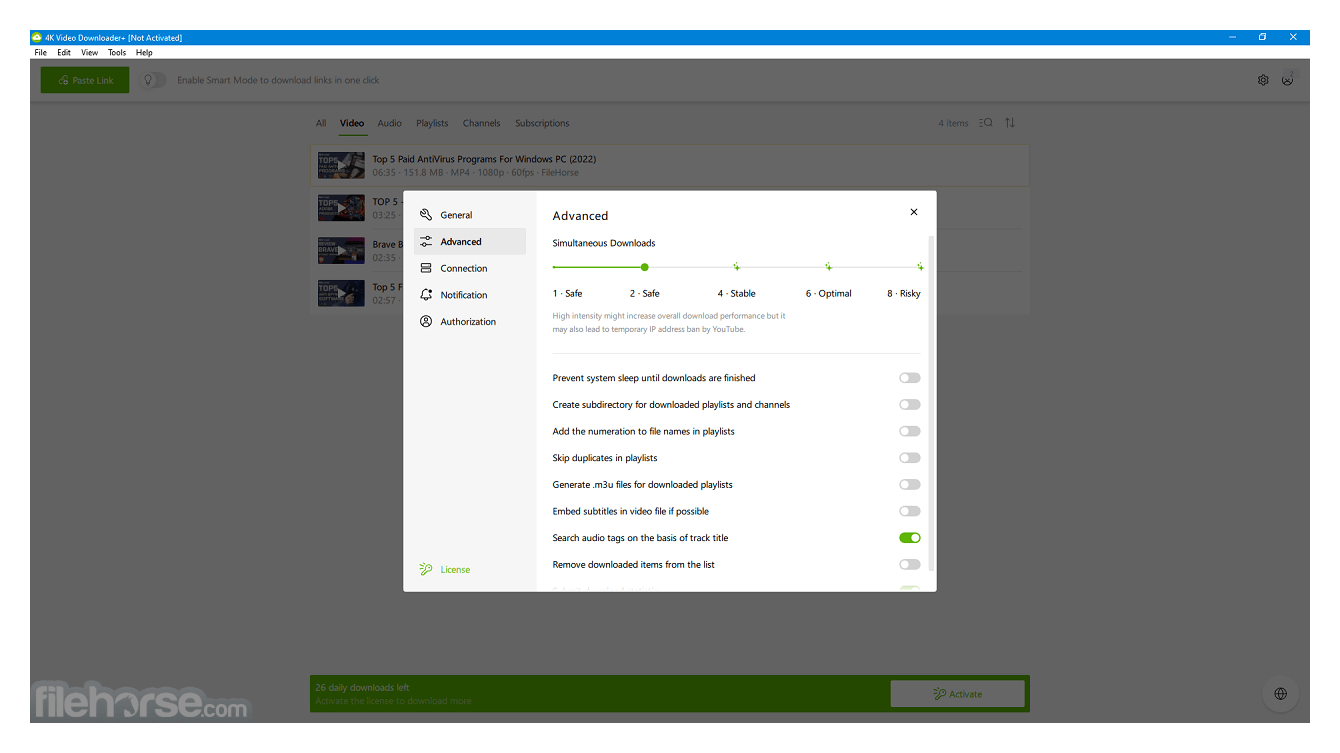This screenshot has width=1340, height=753.
Task: Go to Authorization settings
Action: (467, 322)
